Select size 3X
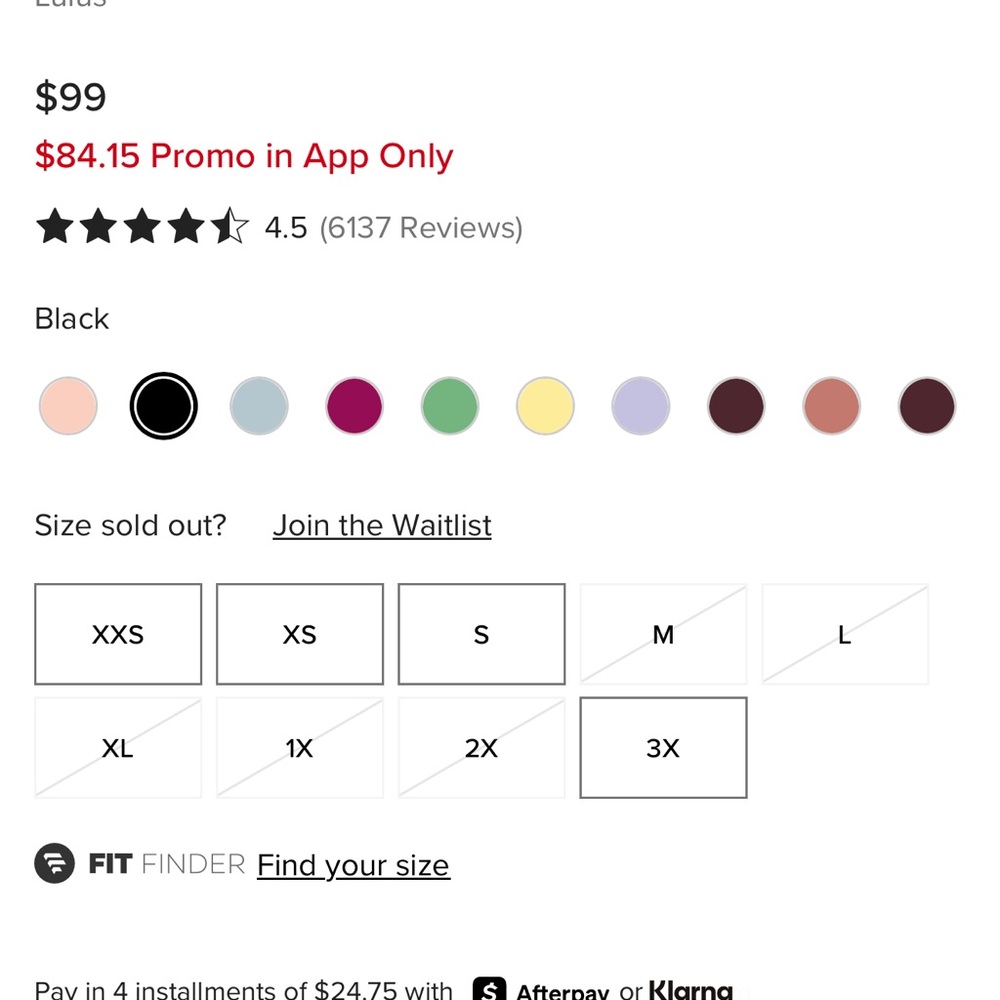 point(663,748)
